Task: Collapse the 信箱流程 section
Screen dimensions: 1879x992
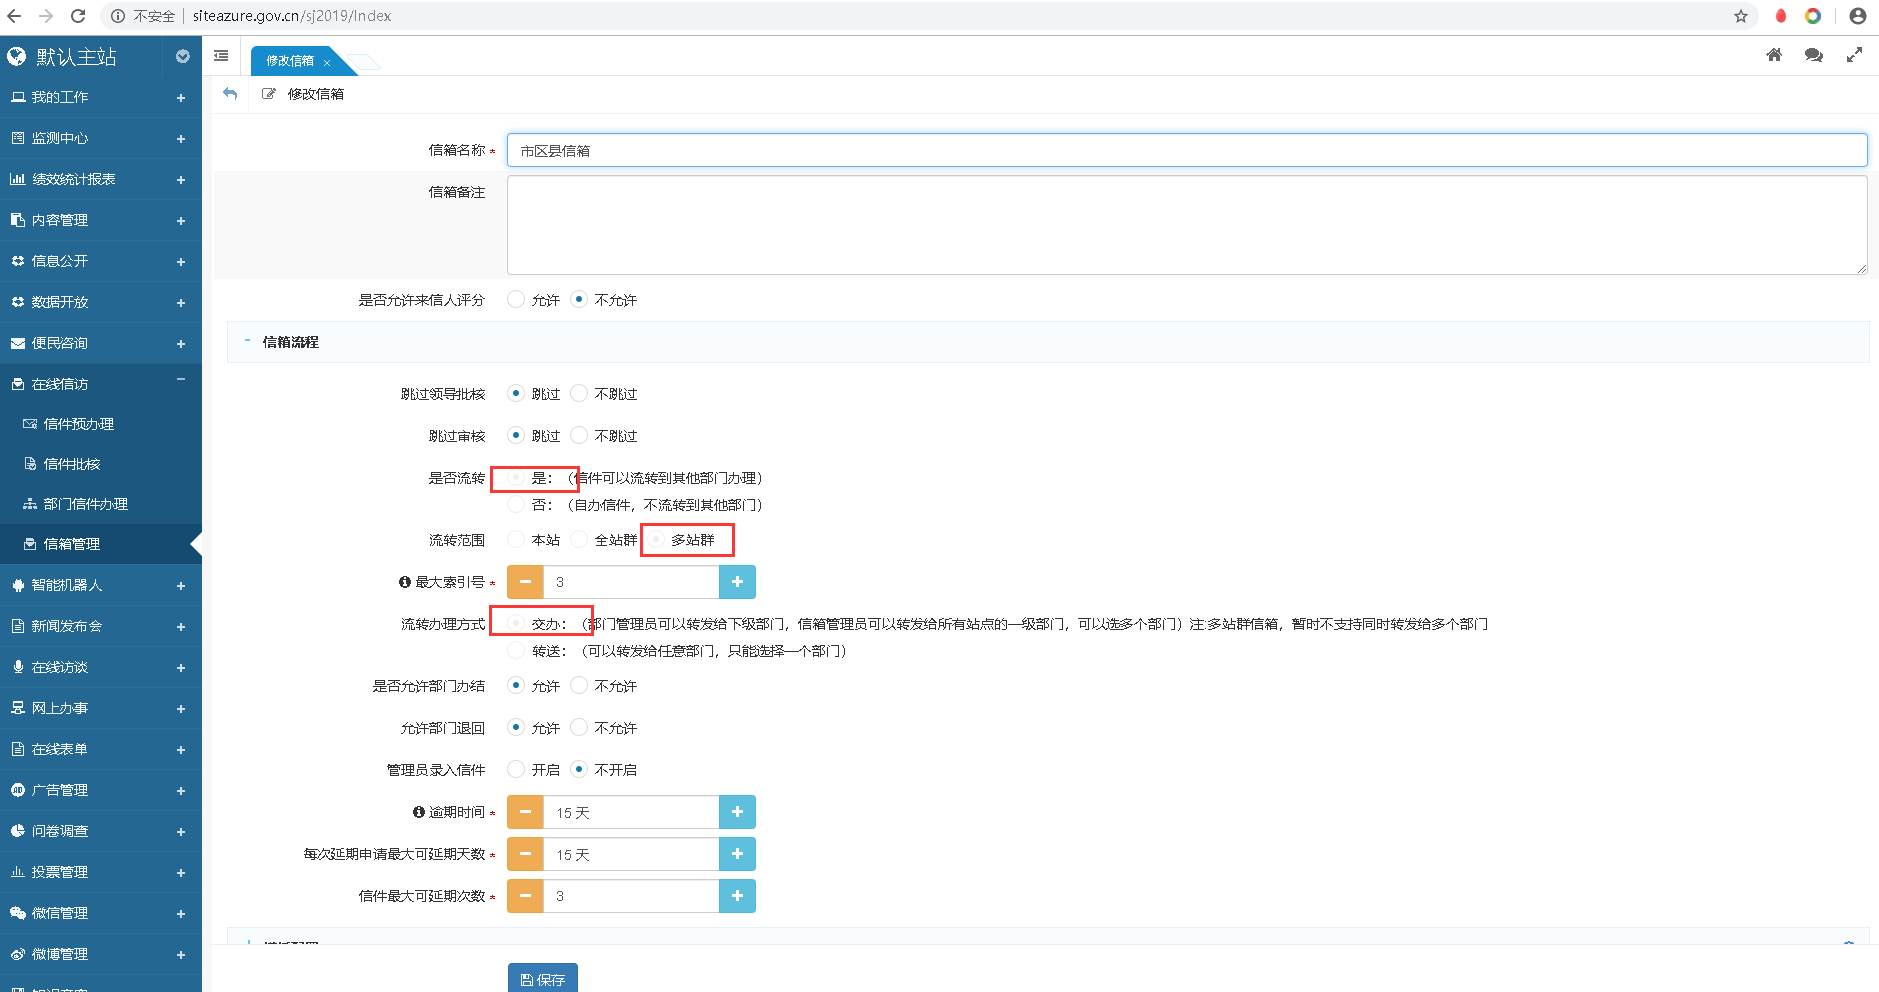Action: coord(248,341)
